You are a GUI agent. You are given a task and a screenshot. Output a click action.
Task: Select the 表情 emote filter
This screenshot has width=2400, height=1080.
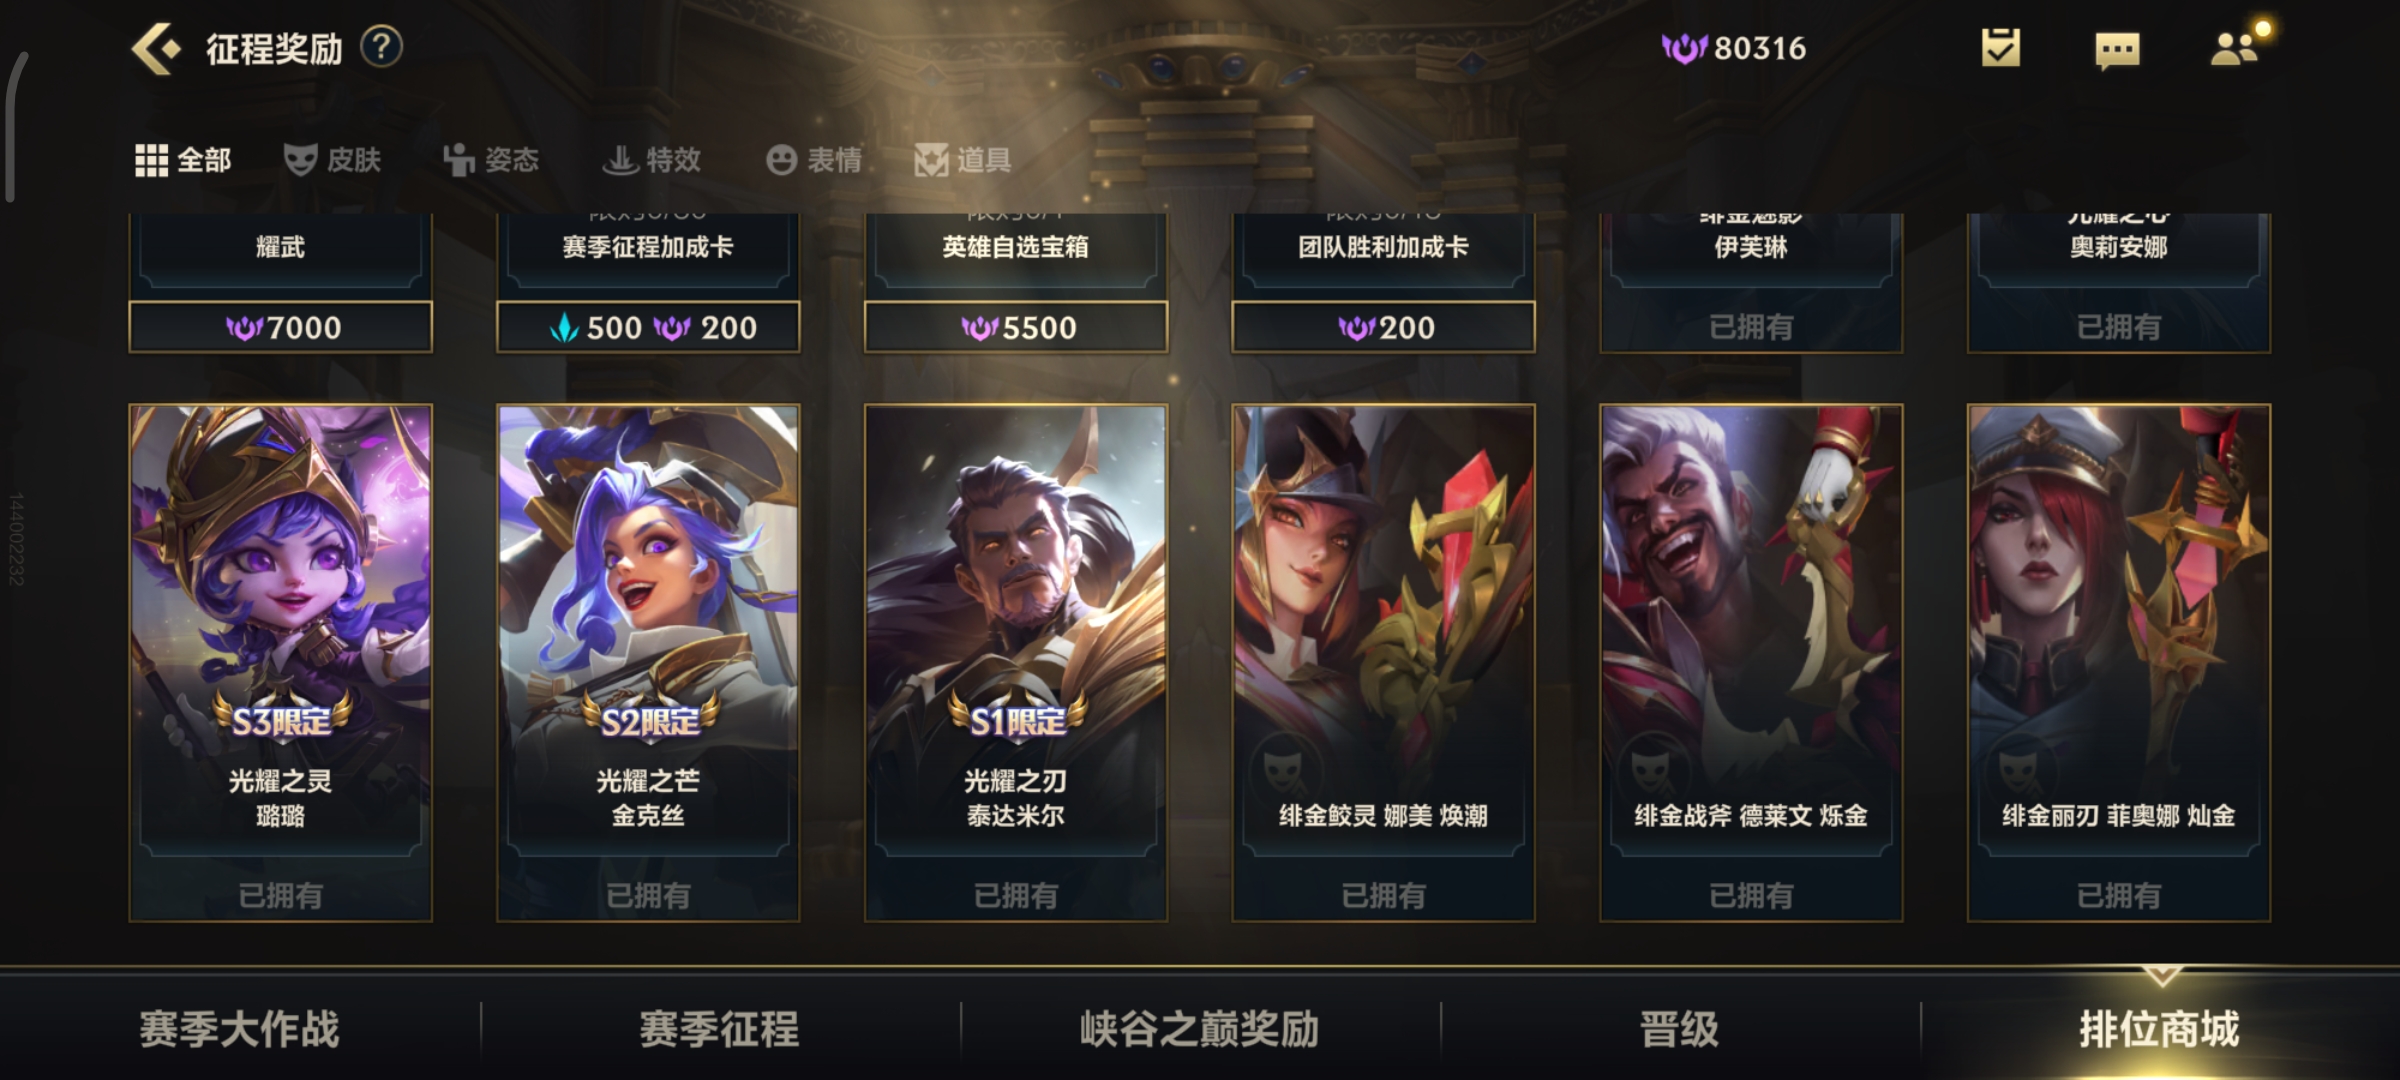[x=814, y=159]
